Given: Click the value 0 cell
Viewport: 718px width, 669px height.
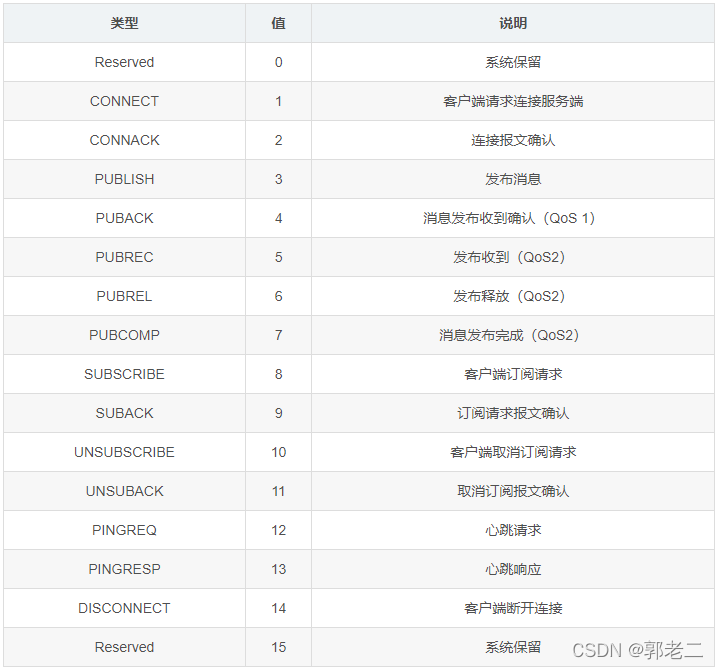Looking at the screenshot, I should pos(278,62).
